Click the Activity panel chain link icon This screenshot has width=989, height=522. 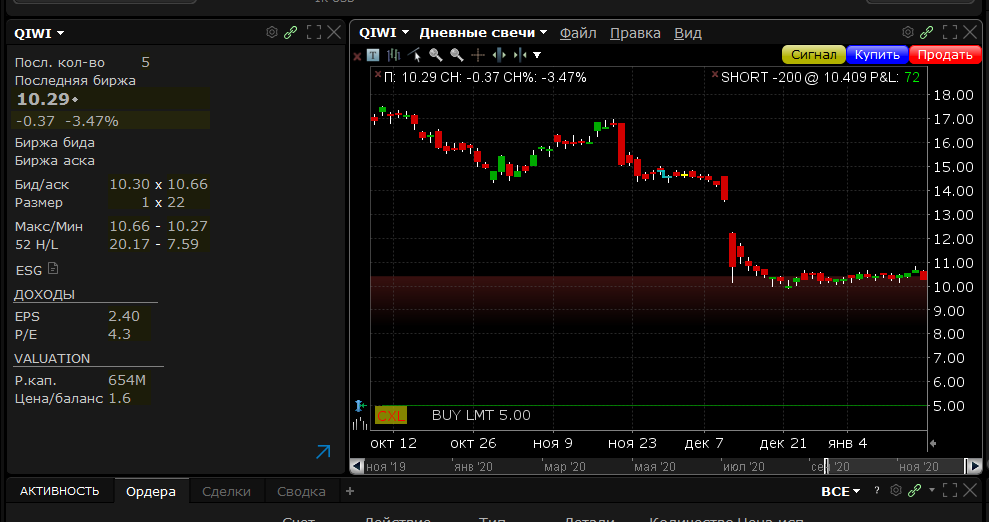915,490
